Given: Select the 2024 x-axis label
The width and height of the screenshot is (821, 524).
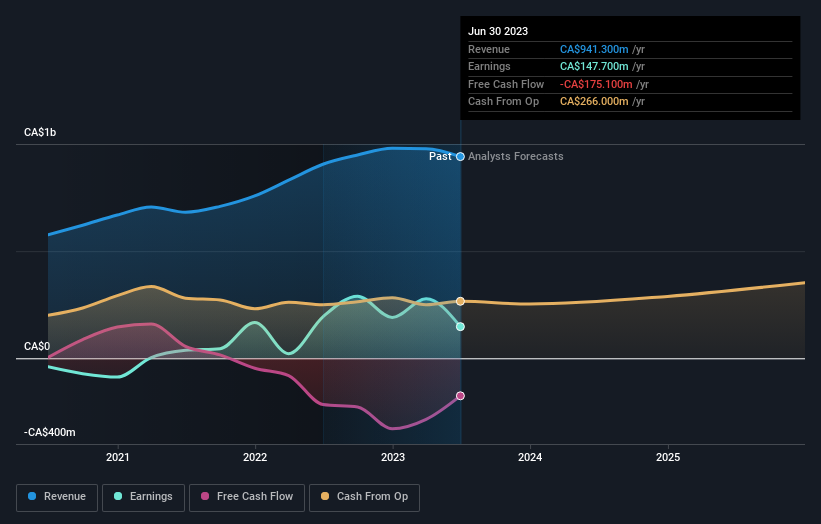Looking at the screenshot, I should [530, 457].
